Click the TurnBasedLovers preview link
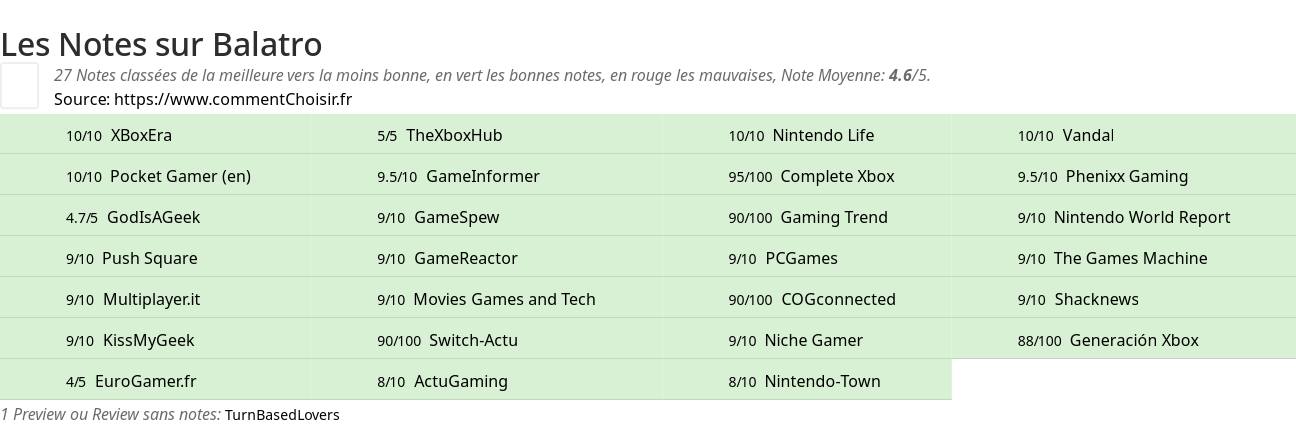 pos(282,414)
